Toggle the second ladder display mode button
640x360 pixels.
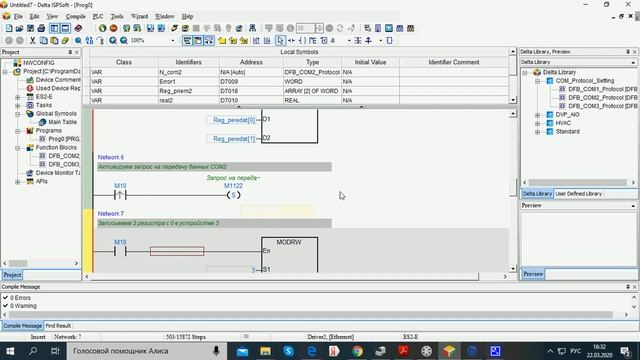coord(198,40)
